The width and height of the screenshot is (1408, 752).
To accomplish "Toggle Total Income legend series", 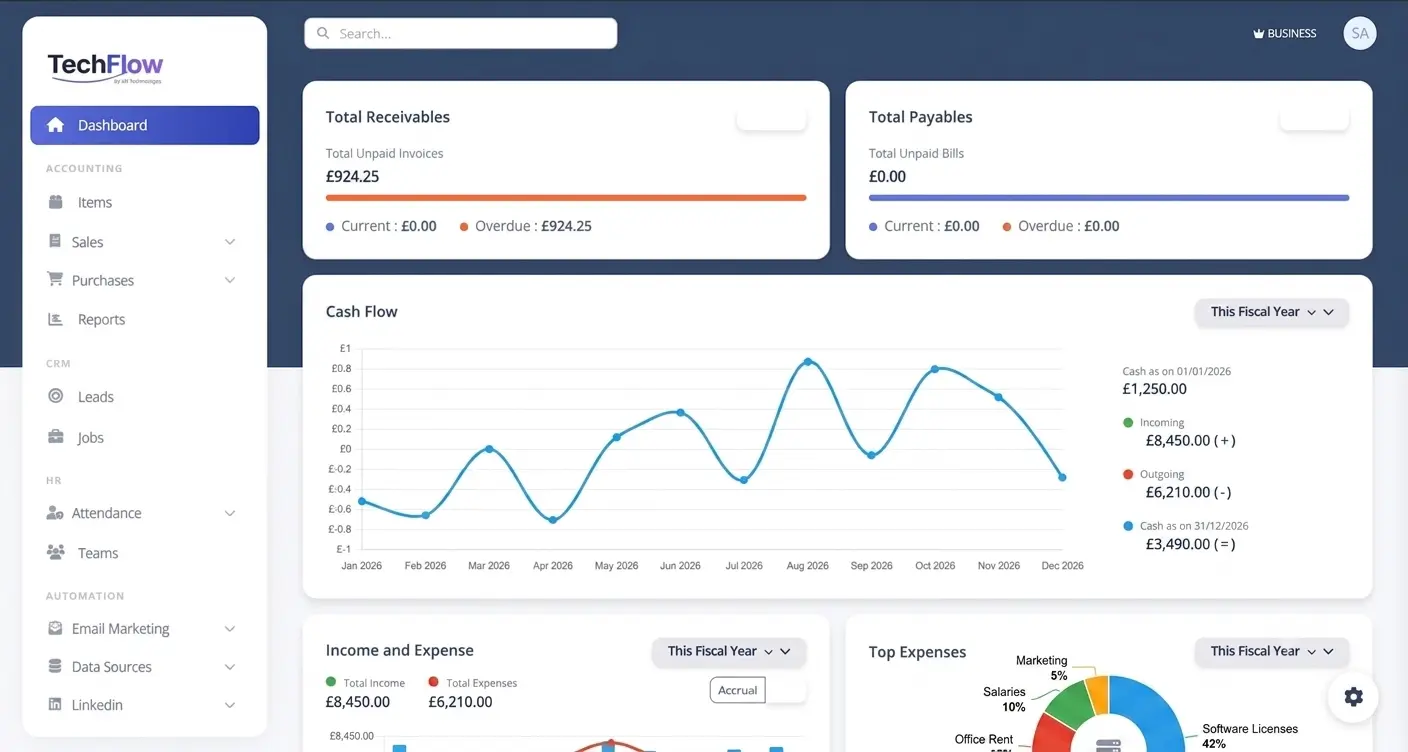I will [366, 683].
